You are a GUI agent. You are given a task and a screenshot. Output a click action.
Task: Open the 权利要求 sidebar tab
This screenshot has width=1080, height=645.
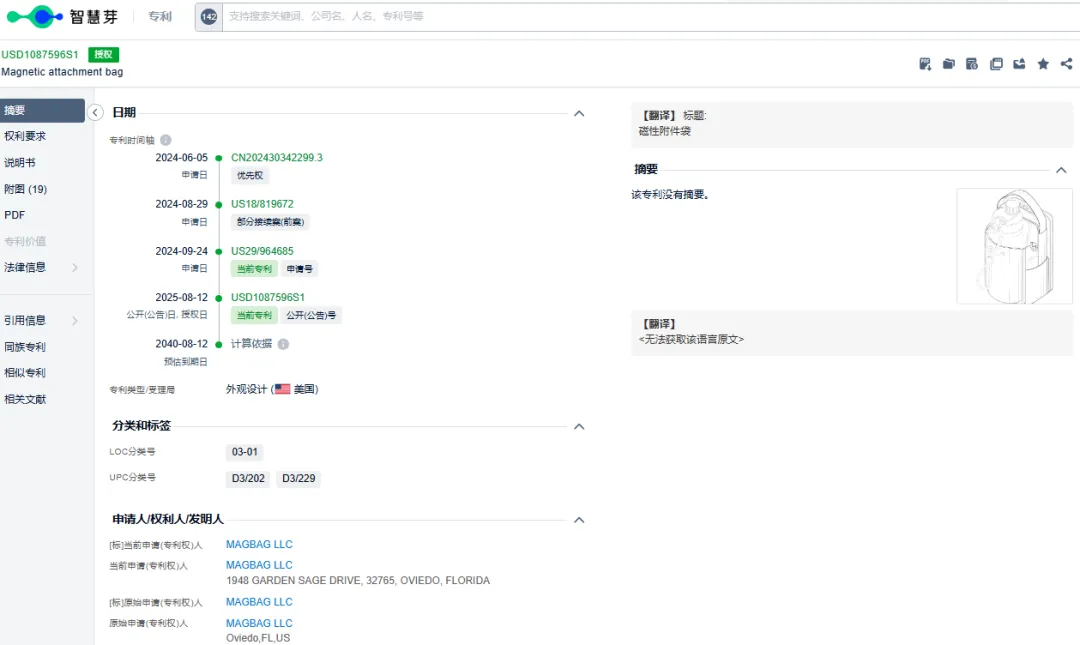(x=25, y=136)
